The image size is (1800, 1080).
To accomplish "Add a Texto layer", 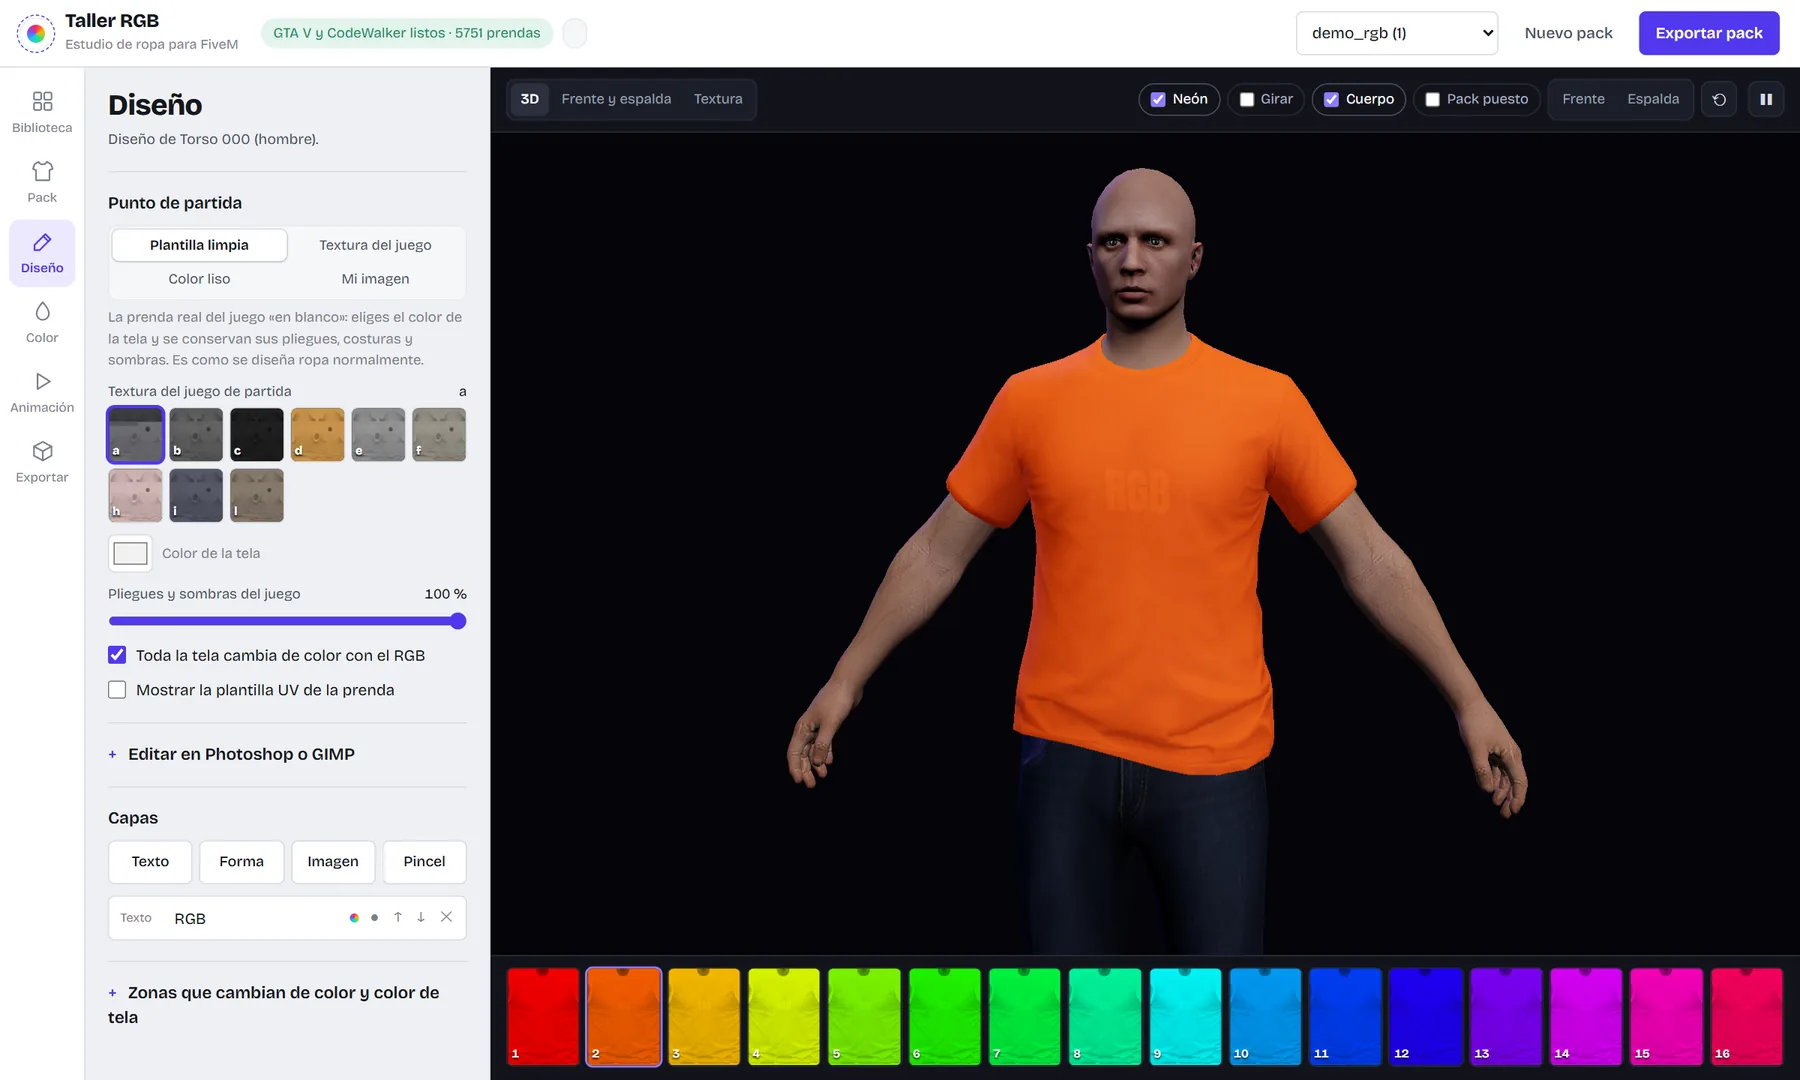I will [150, 861].
